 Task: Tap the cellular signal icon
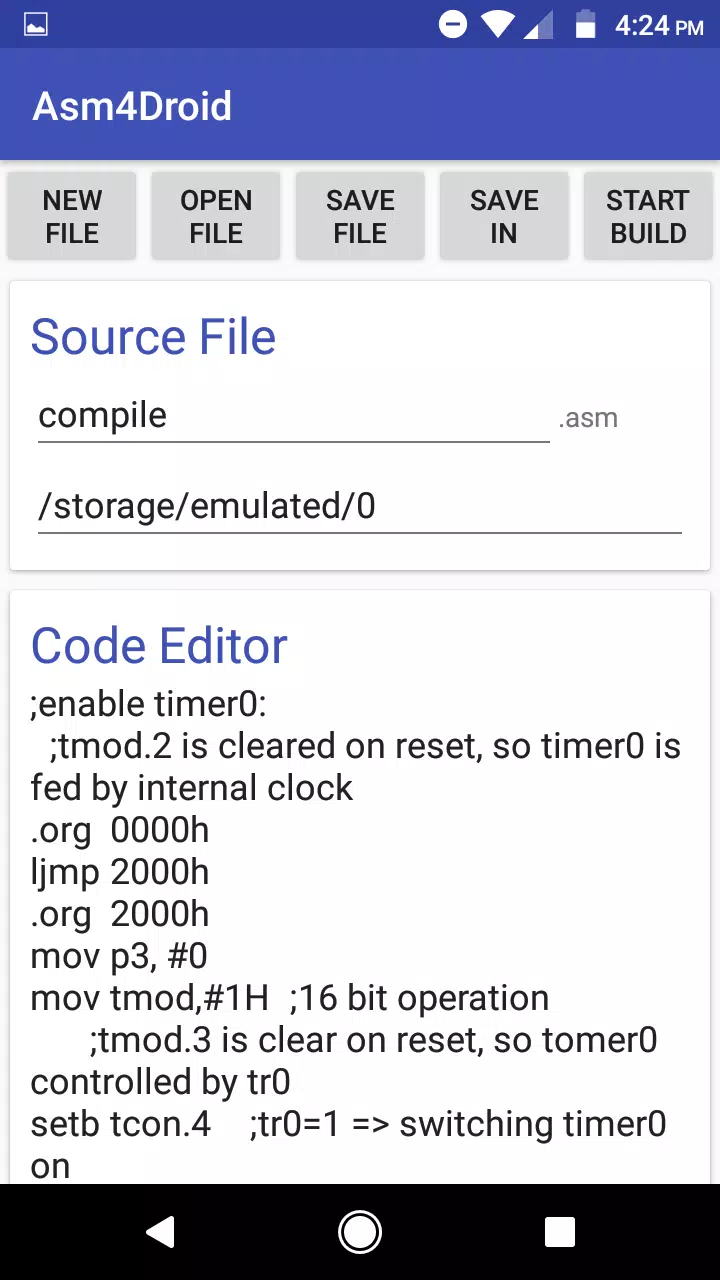(539, 25)
